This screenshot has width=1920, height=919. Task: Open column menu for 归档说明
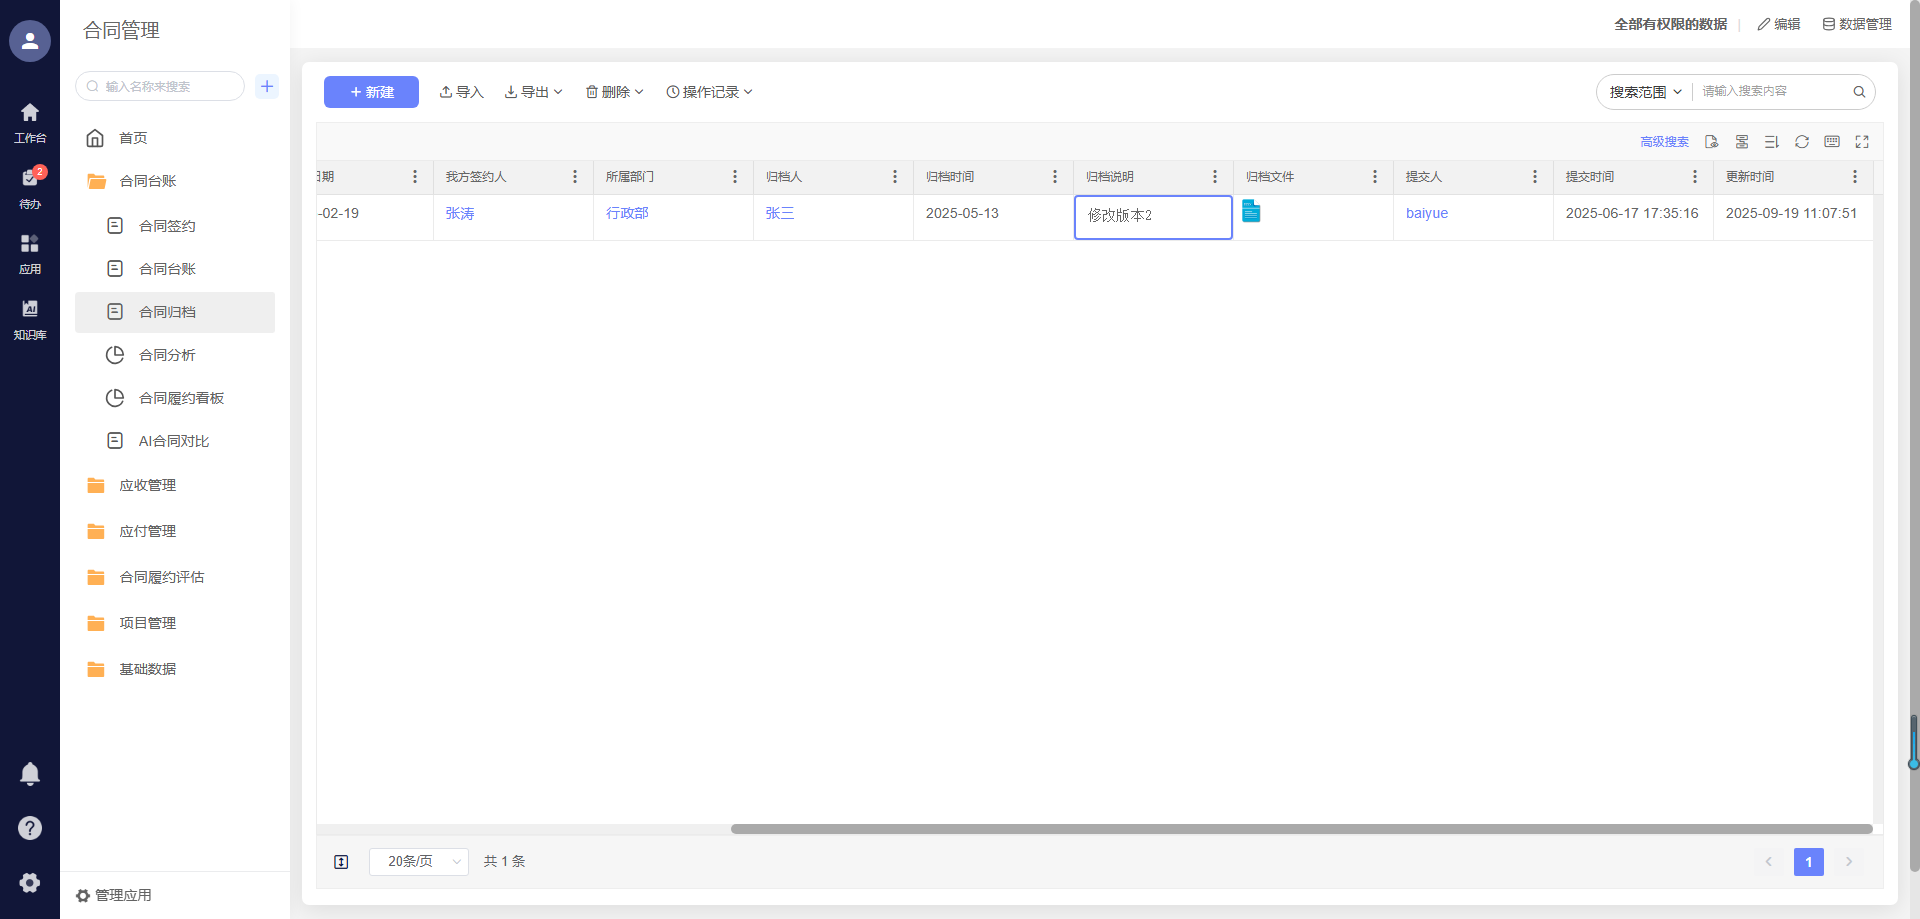coord(1215,177)
